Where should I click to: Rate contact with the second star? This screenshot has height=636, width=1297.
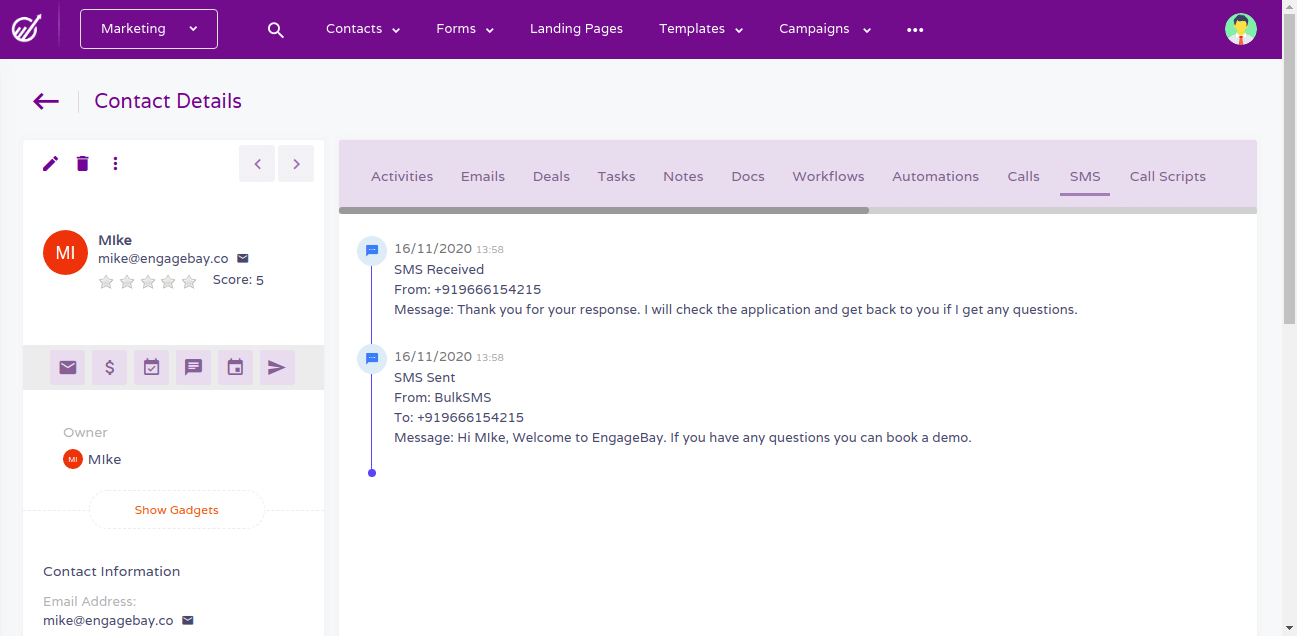coord(127,282)
